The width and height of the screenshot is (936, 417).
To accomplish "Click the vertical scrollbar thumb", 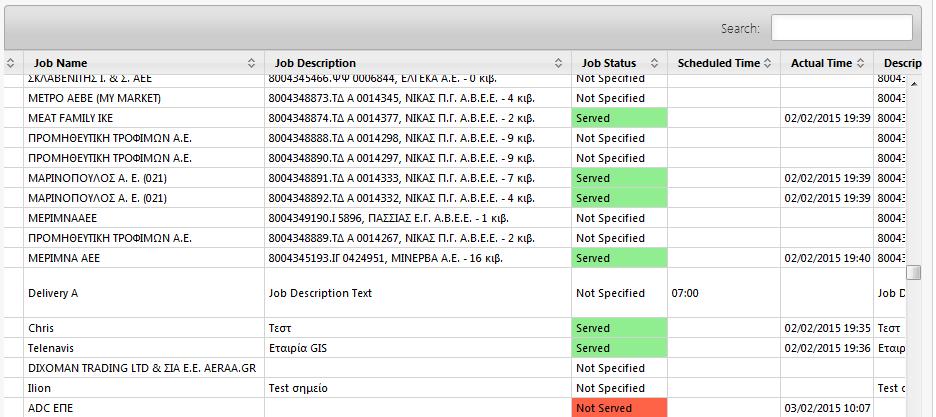I will tap(913, 272).
